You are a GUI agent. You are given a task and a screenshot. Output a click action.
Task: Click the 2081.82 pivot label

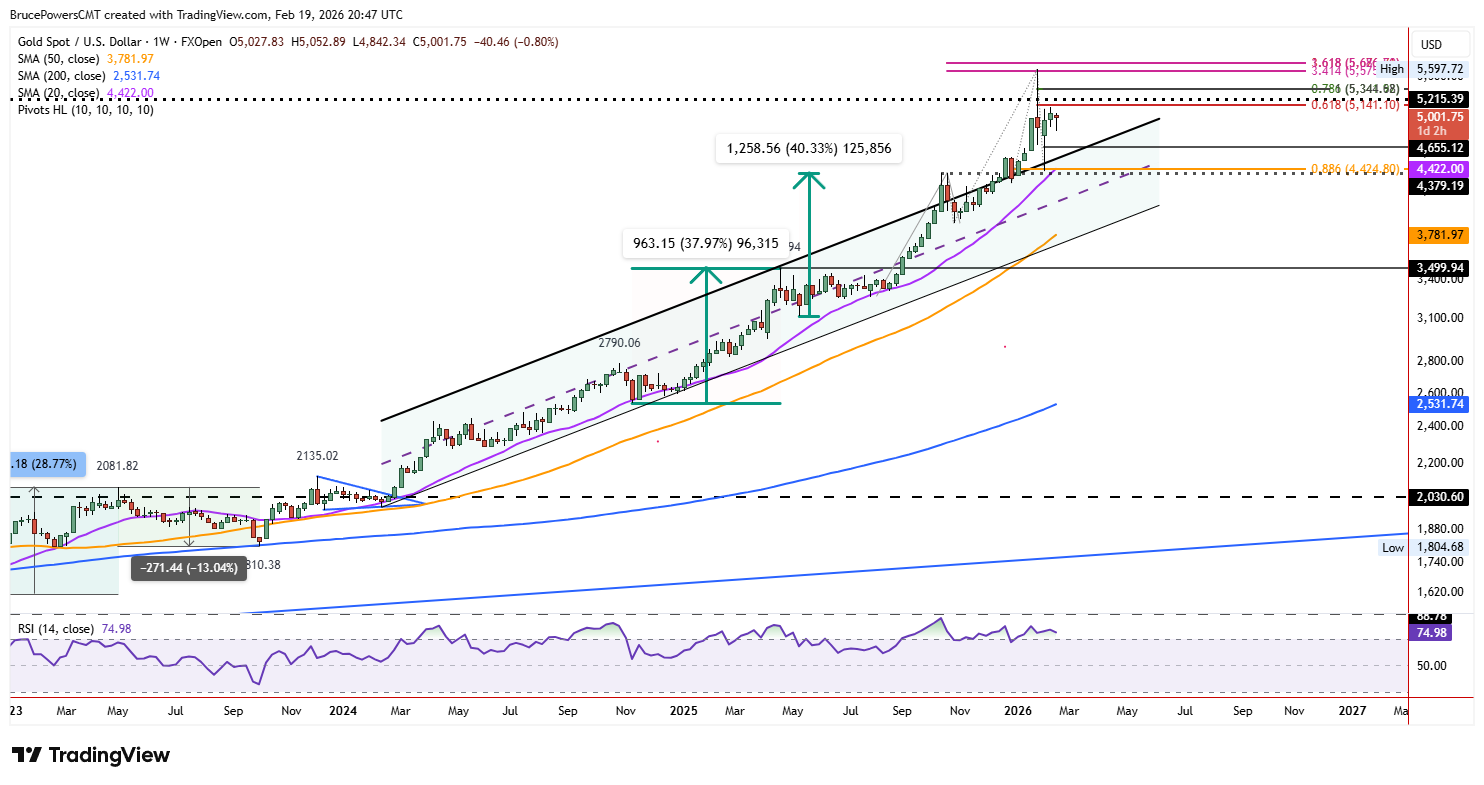tap(117, 465)
